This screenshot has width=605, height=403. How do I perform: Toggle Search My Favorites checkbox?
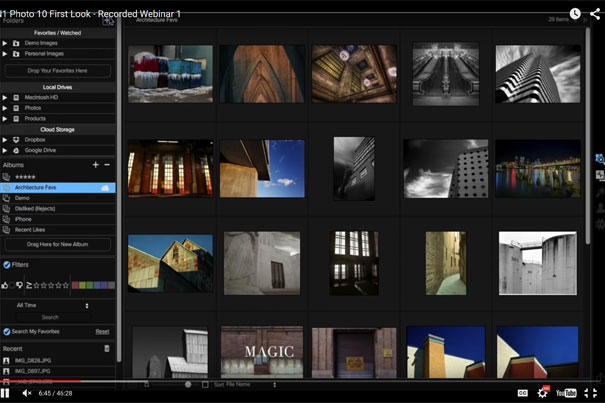point(7,332)
